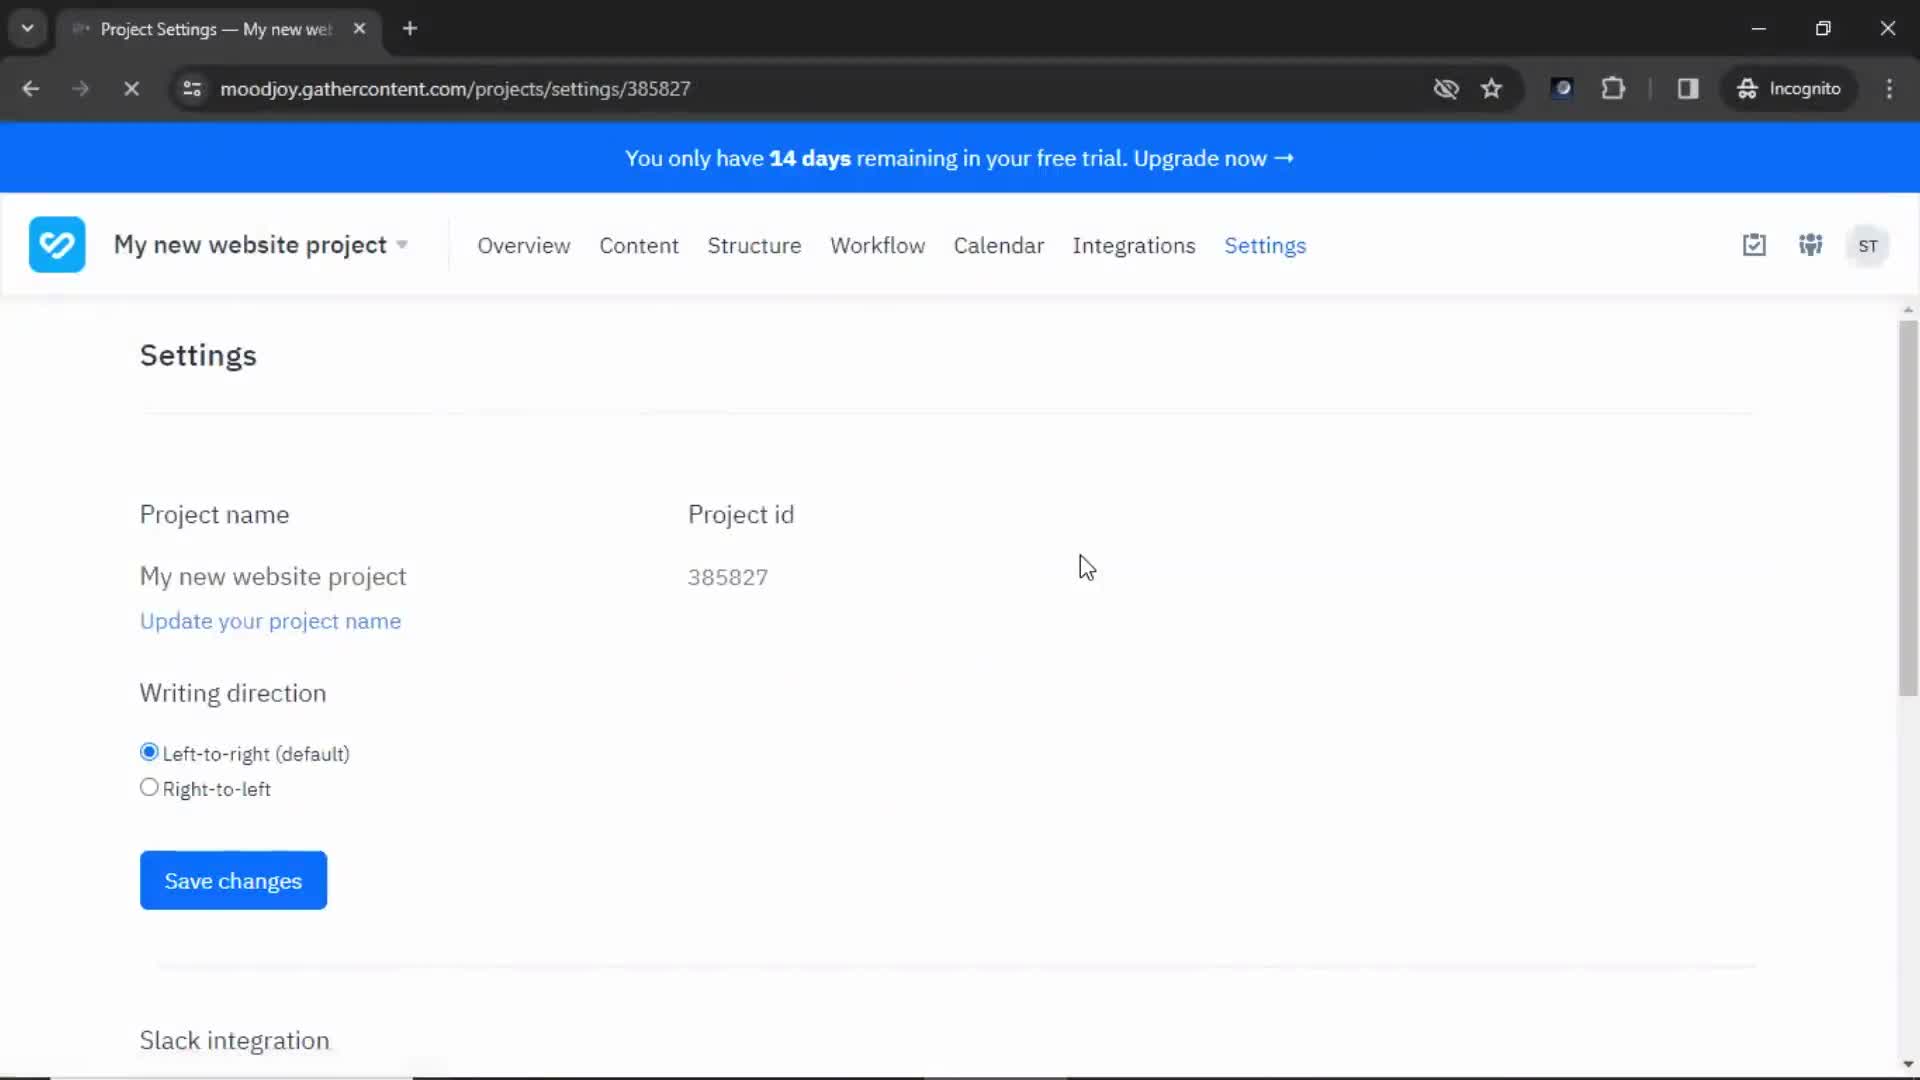This screenshot has height=1080, width=1920.
Task: Click the GatherContent logo icon
Action: pos(57,245)
